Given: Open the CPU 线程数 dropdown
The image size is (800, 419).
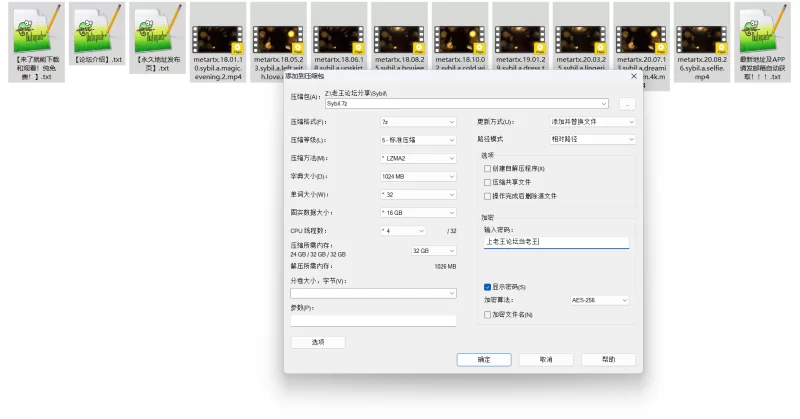Looking at the screenshot, I should 403,231.
